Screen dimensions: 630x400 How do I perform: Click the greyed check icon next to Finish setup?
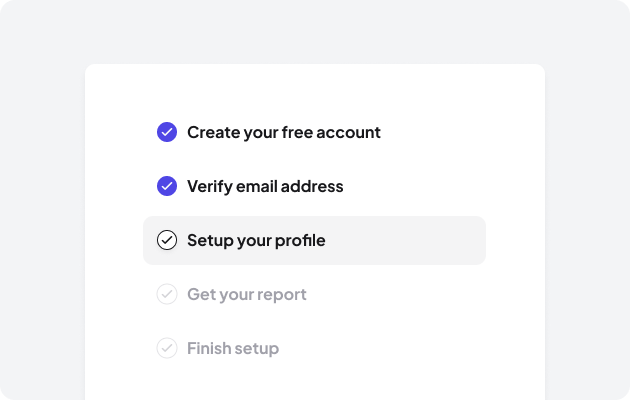(x=167, y=348)
